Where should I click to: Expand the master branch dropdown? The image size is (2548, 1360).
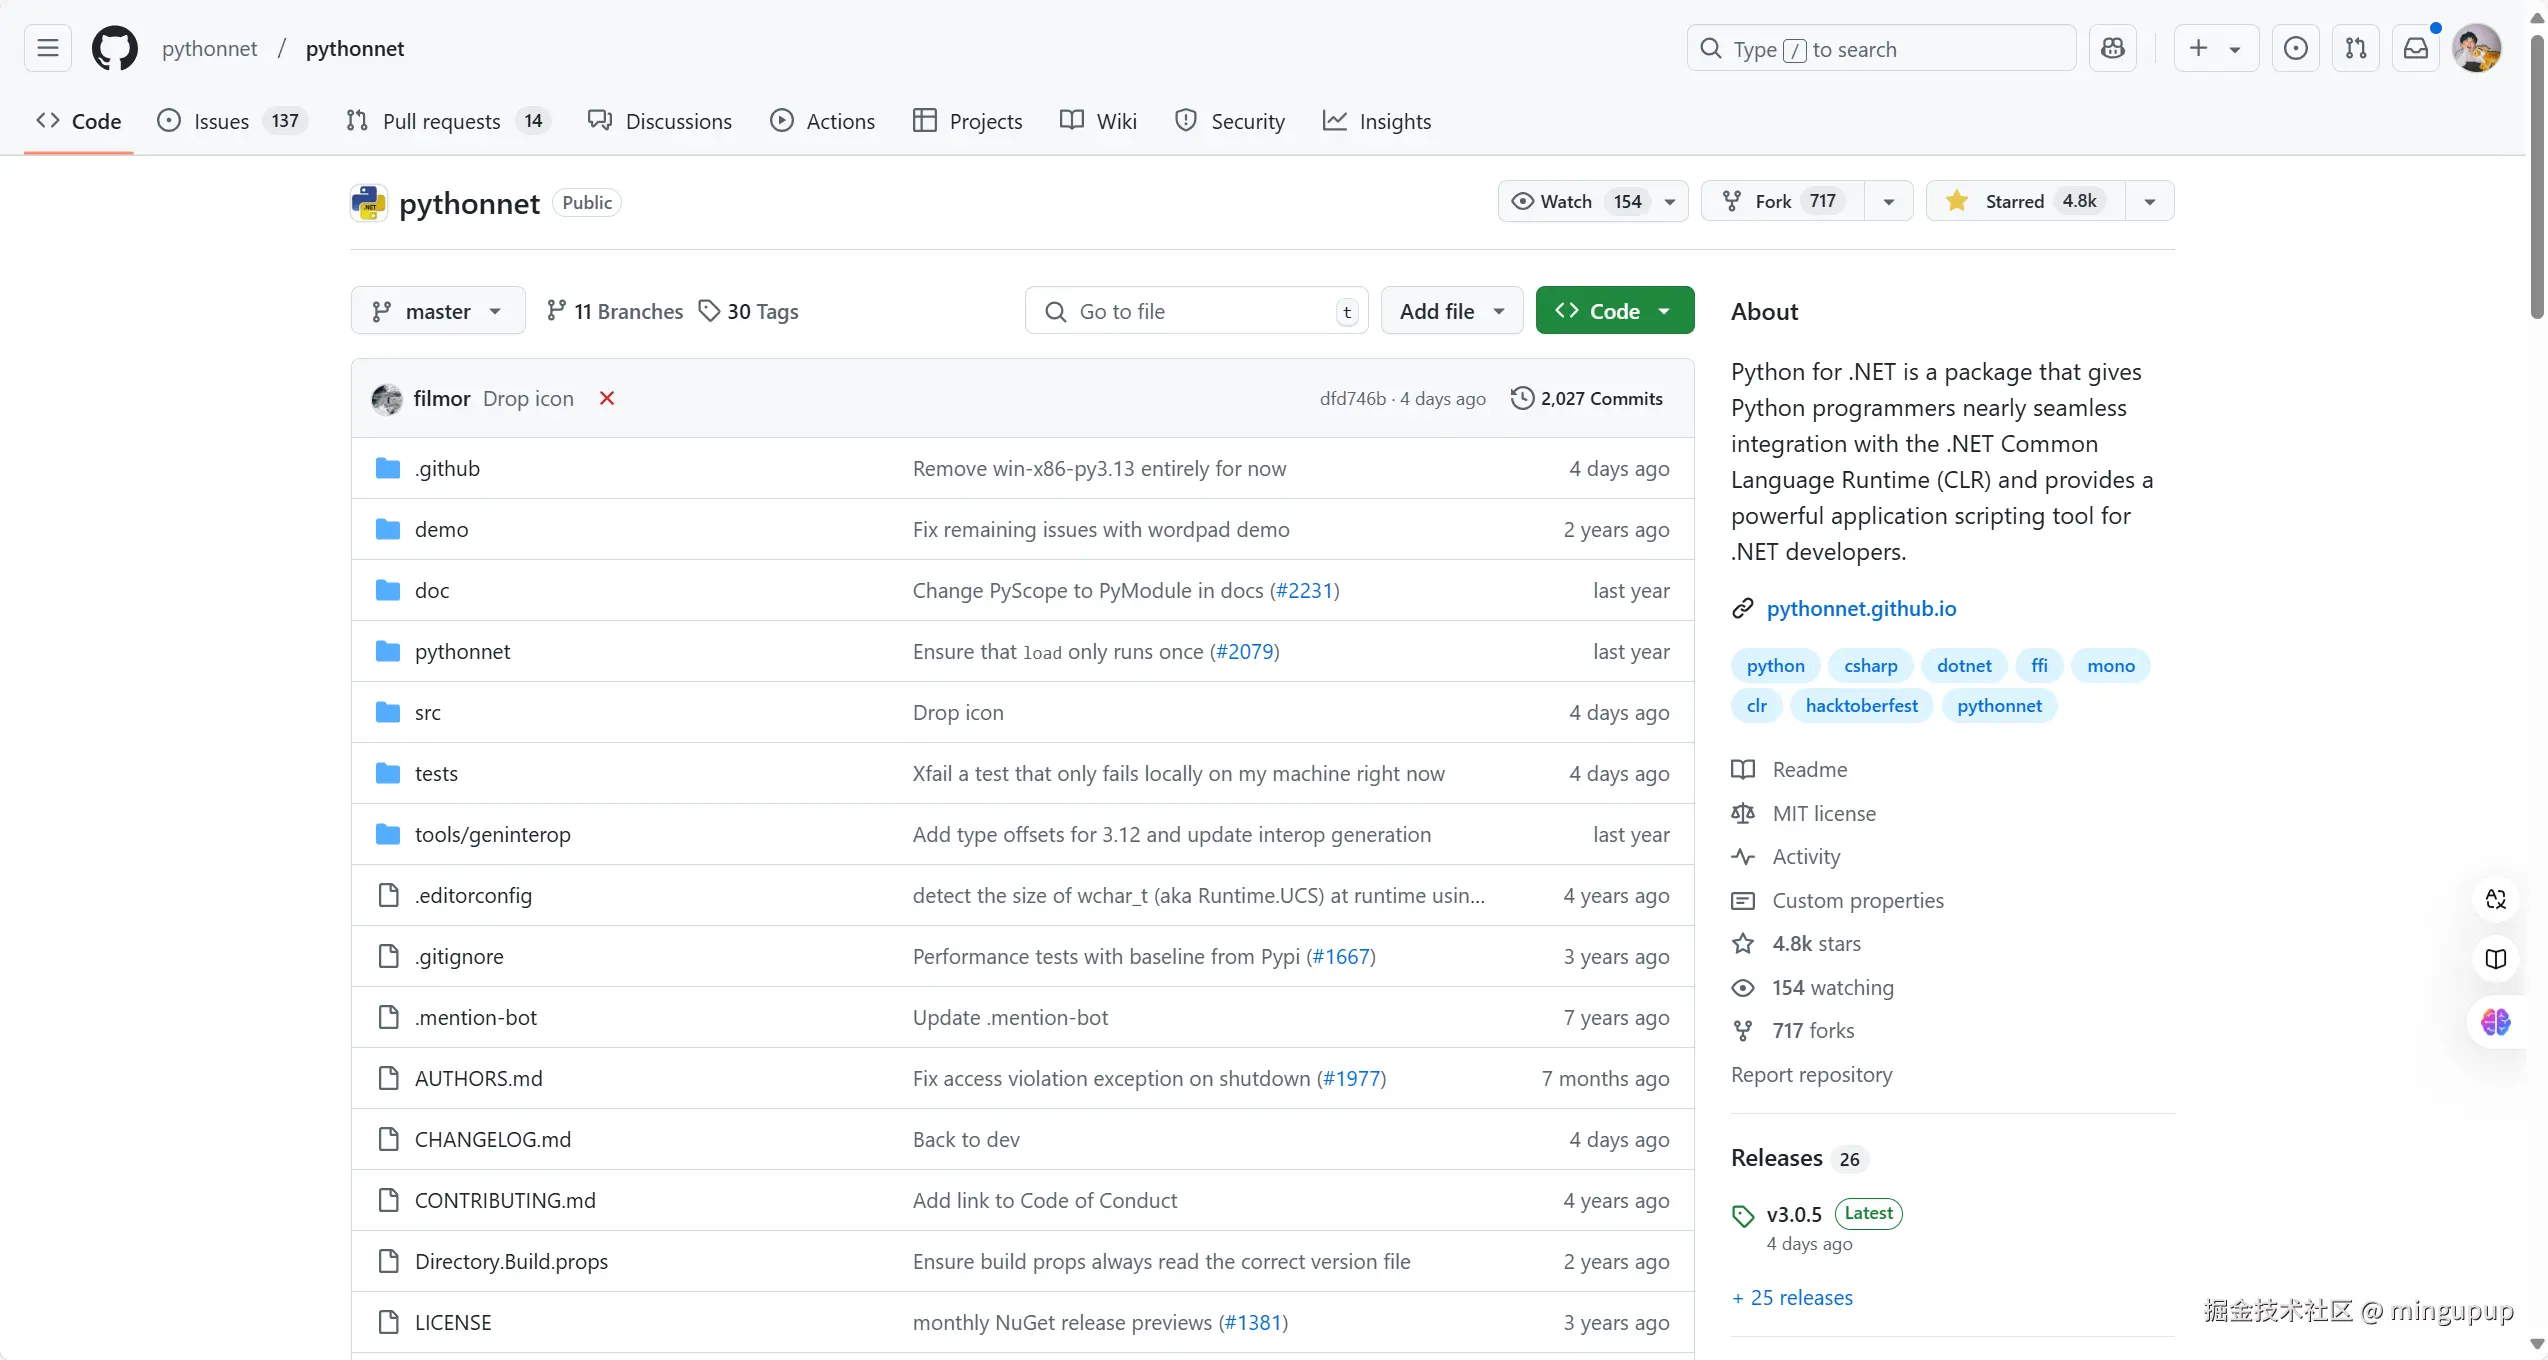point(438,311)
